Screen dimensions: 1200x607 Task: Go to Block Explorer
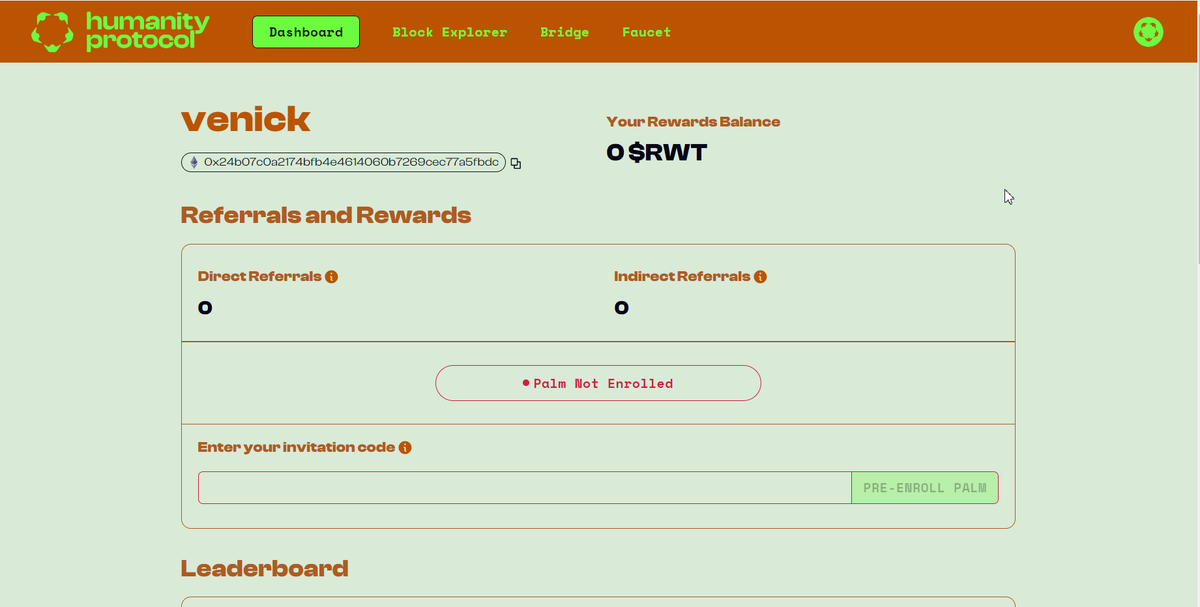click(450, 32)
